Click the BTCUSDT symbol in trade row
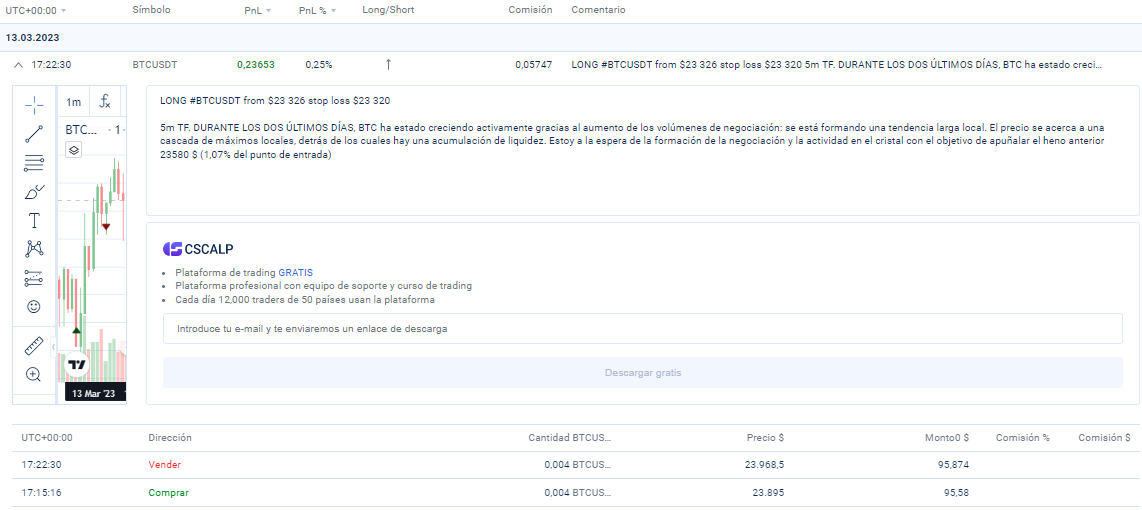Image resolution: width=1142 pixels, height=510 pixels. [154, 65]
